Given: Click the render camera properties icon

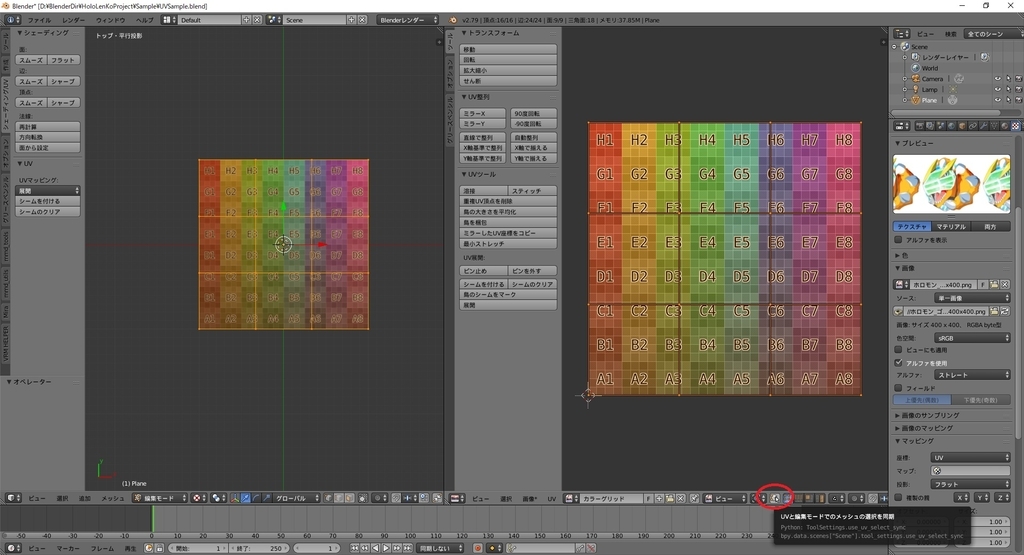Looking at the screenshot, I should pos(920,126).
